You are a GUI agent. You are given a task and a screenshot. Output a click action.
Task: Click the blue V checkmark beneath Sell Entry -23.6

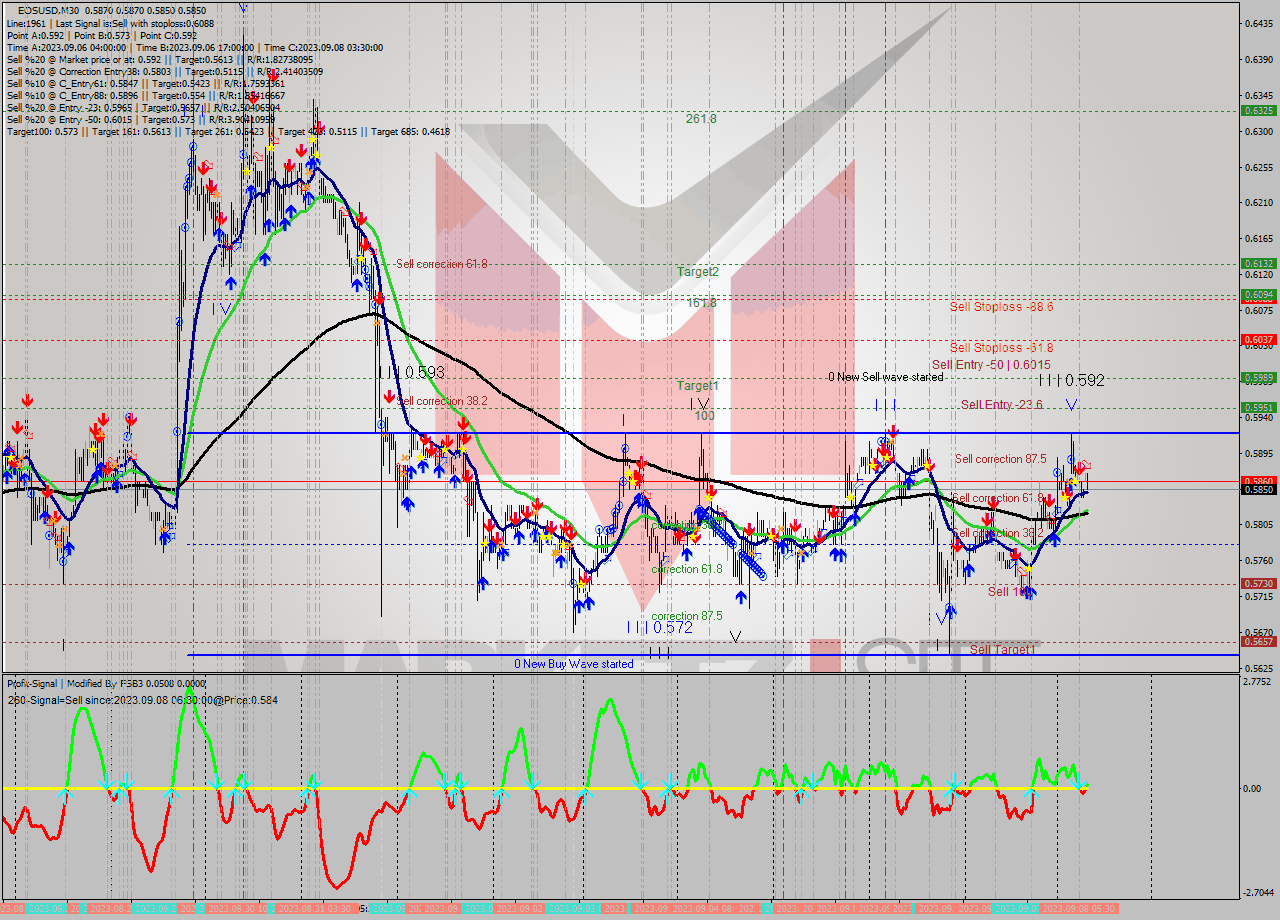[1072, 406]
